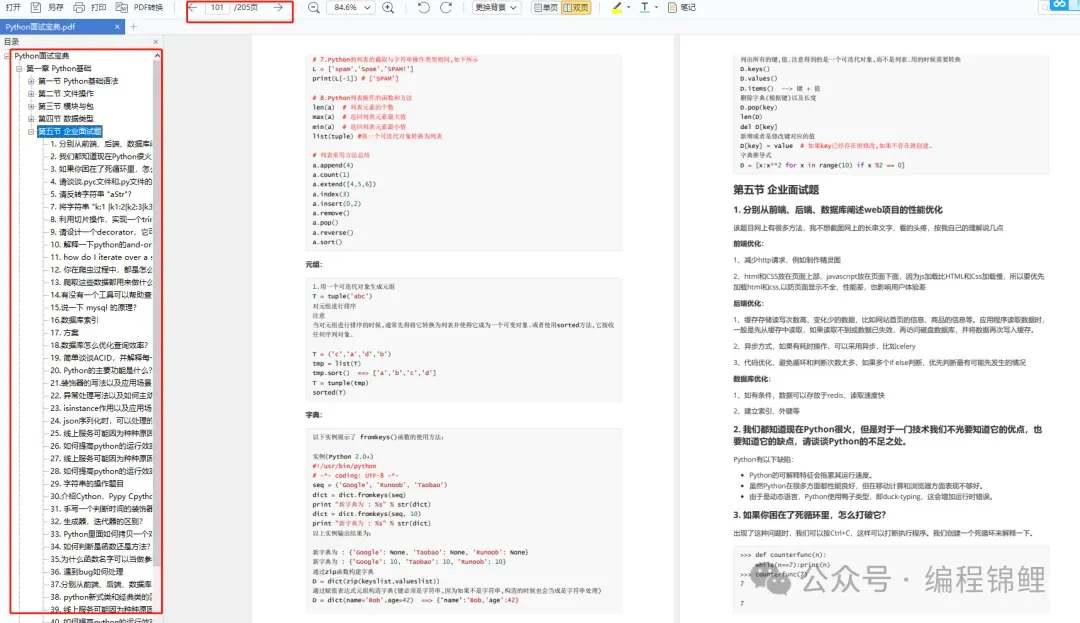Open outline item 10. 解释一下python的and-or
The width and height of the screenshot is (1080, 623).
pyautogui.click(x=101, y=244)
